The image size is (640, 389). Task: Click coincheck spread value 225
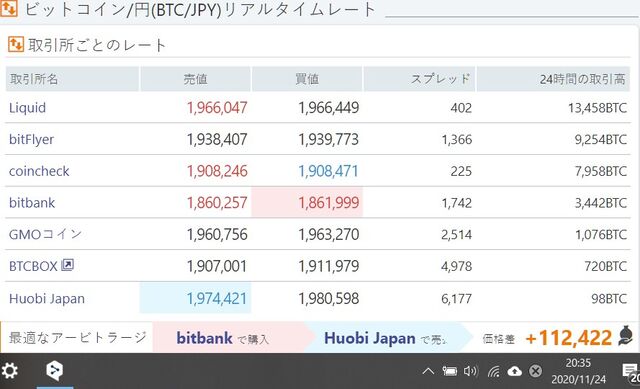pos(461,171)
